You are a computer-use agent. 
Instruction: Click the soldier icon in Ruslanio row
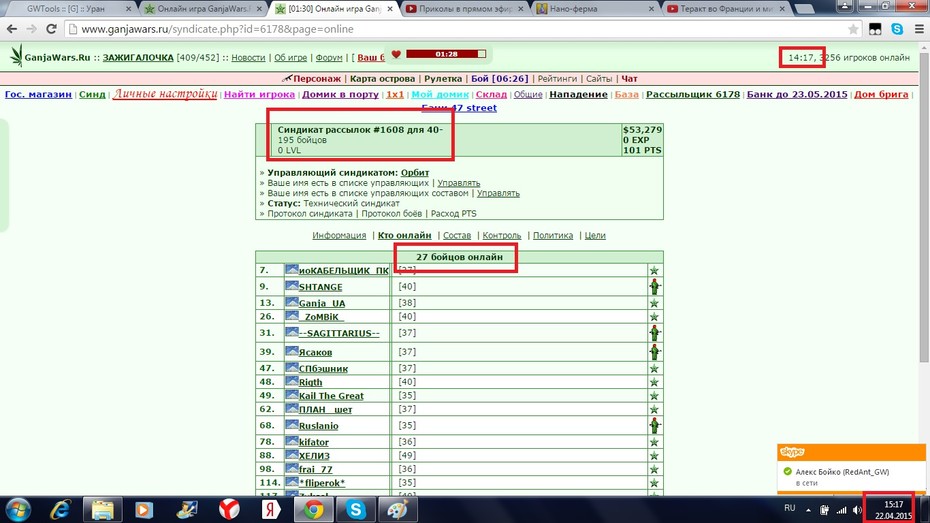click(x=654, y=426)
